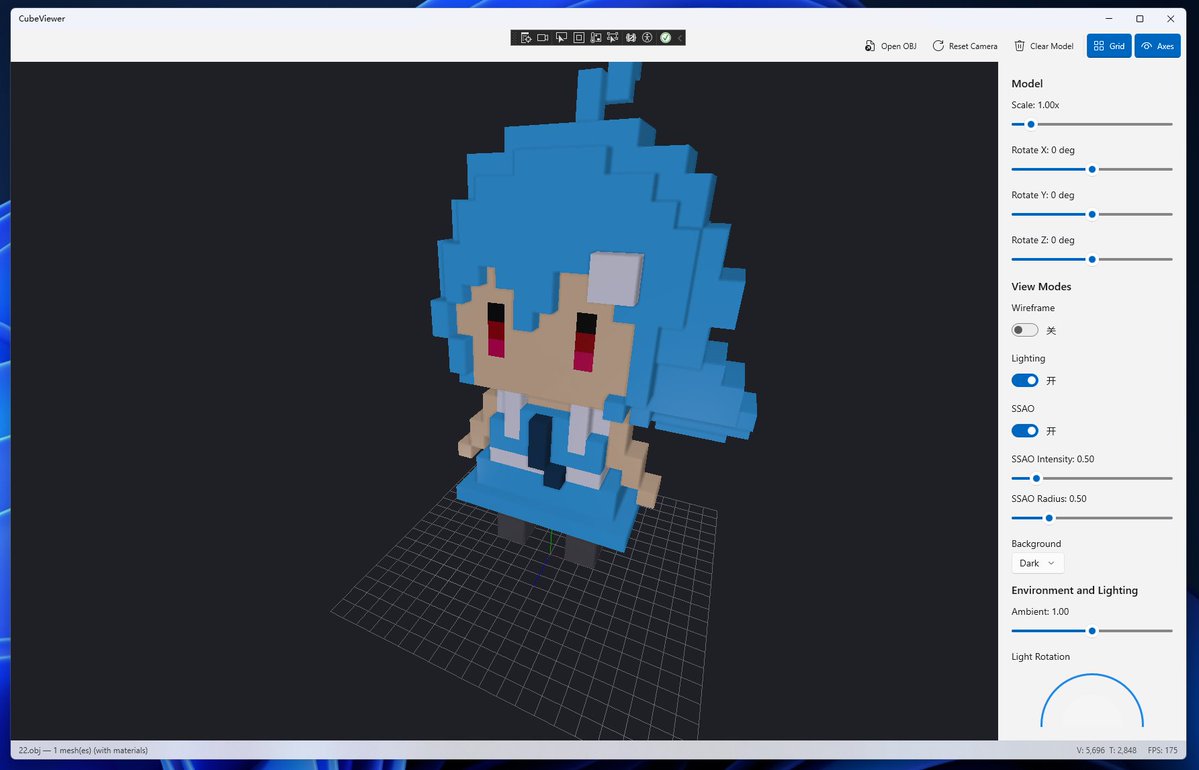1199x770 pixels.
Task: Click the 'Rotate Y: 0 deg' label
Action: point(1043,195)
